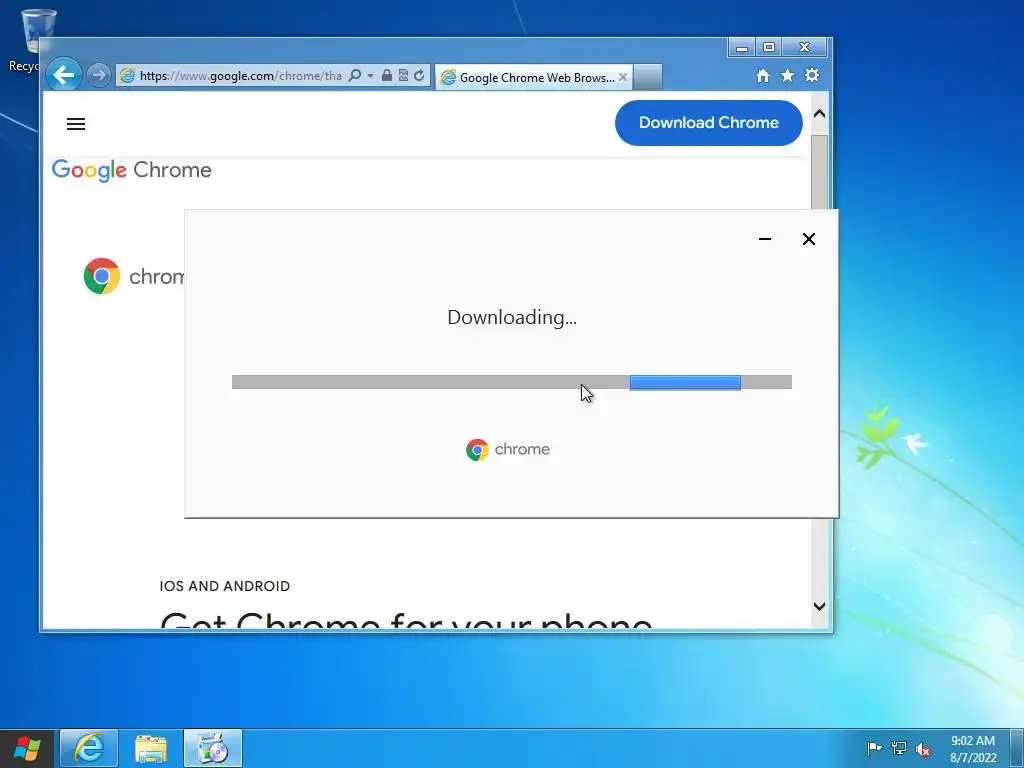Toggle compatibility view icon in address bar

coord(404,76)
